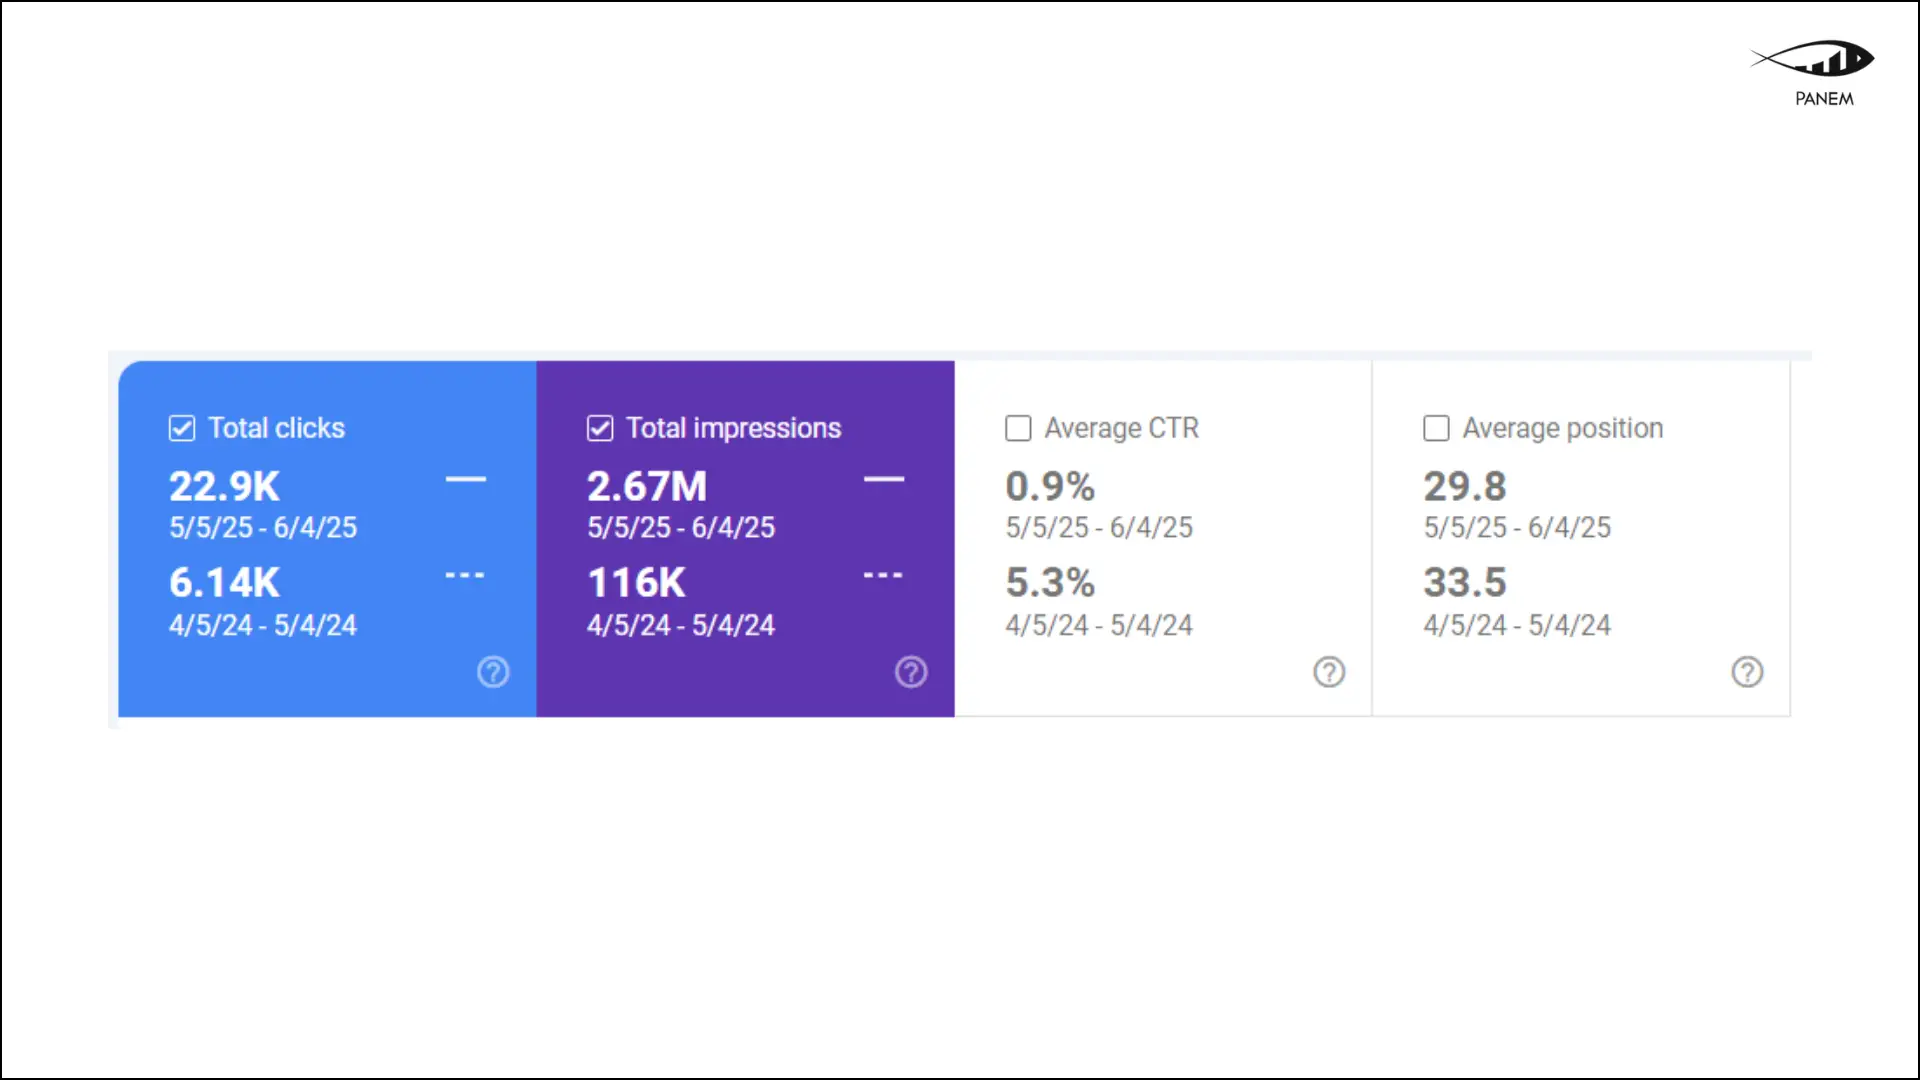Click solid line legend in Total impressions
This screenshot has height=1080, width=1920.
(883, 480)
